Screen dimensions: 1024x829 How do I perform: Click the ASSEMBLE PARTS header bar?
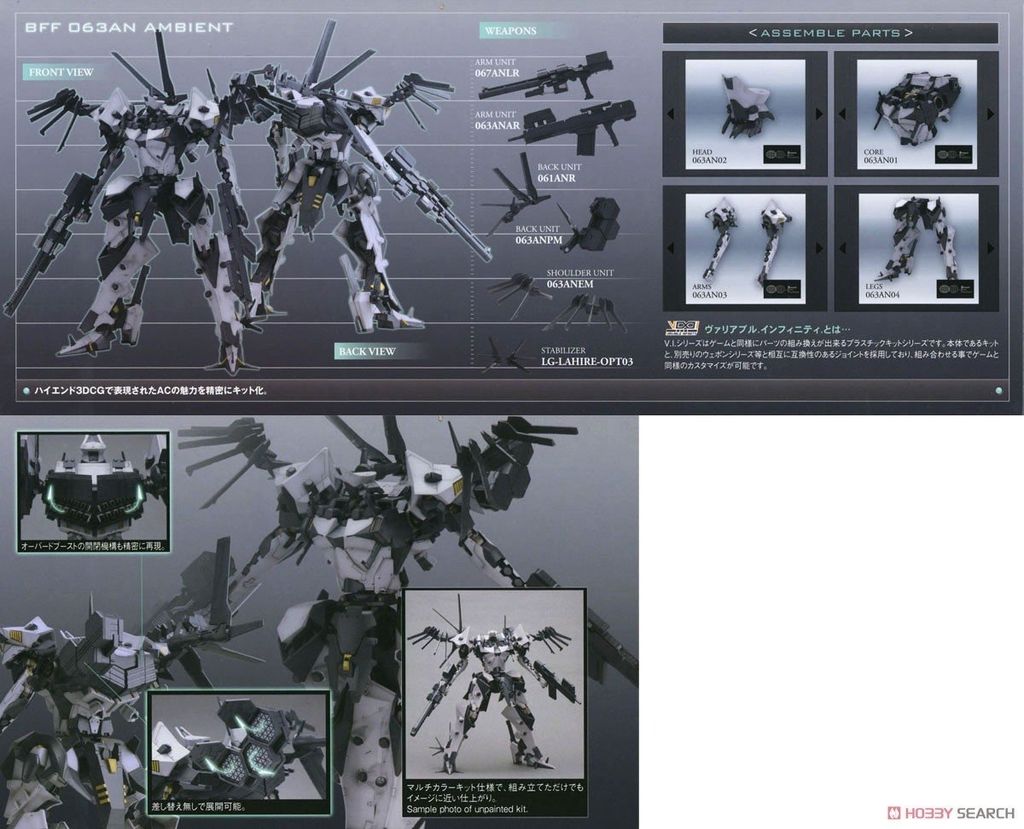click(x=830, y=33)
